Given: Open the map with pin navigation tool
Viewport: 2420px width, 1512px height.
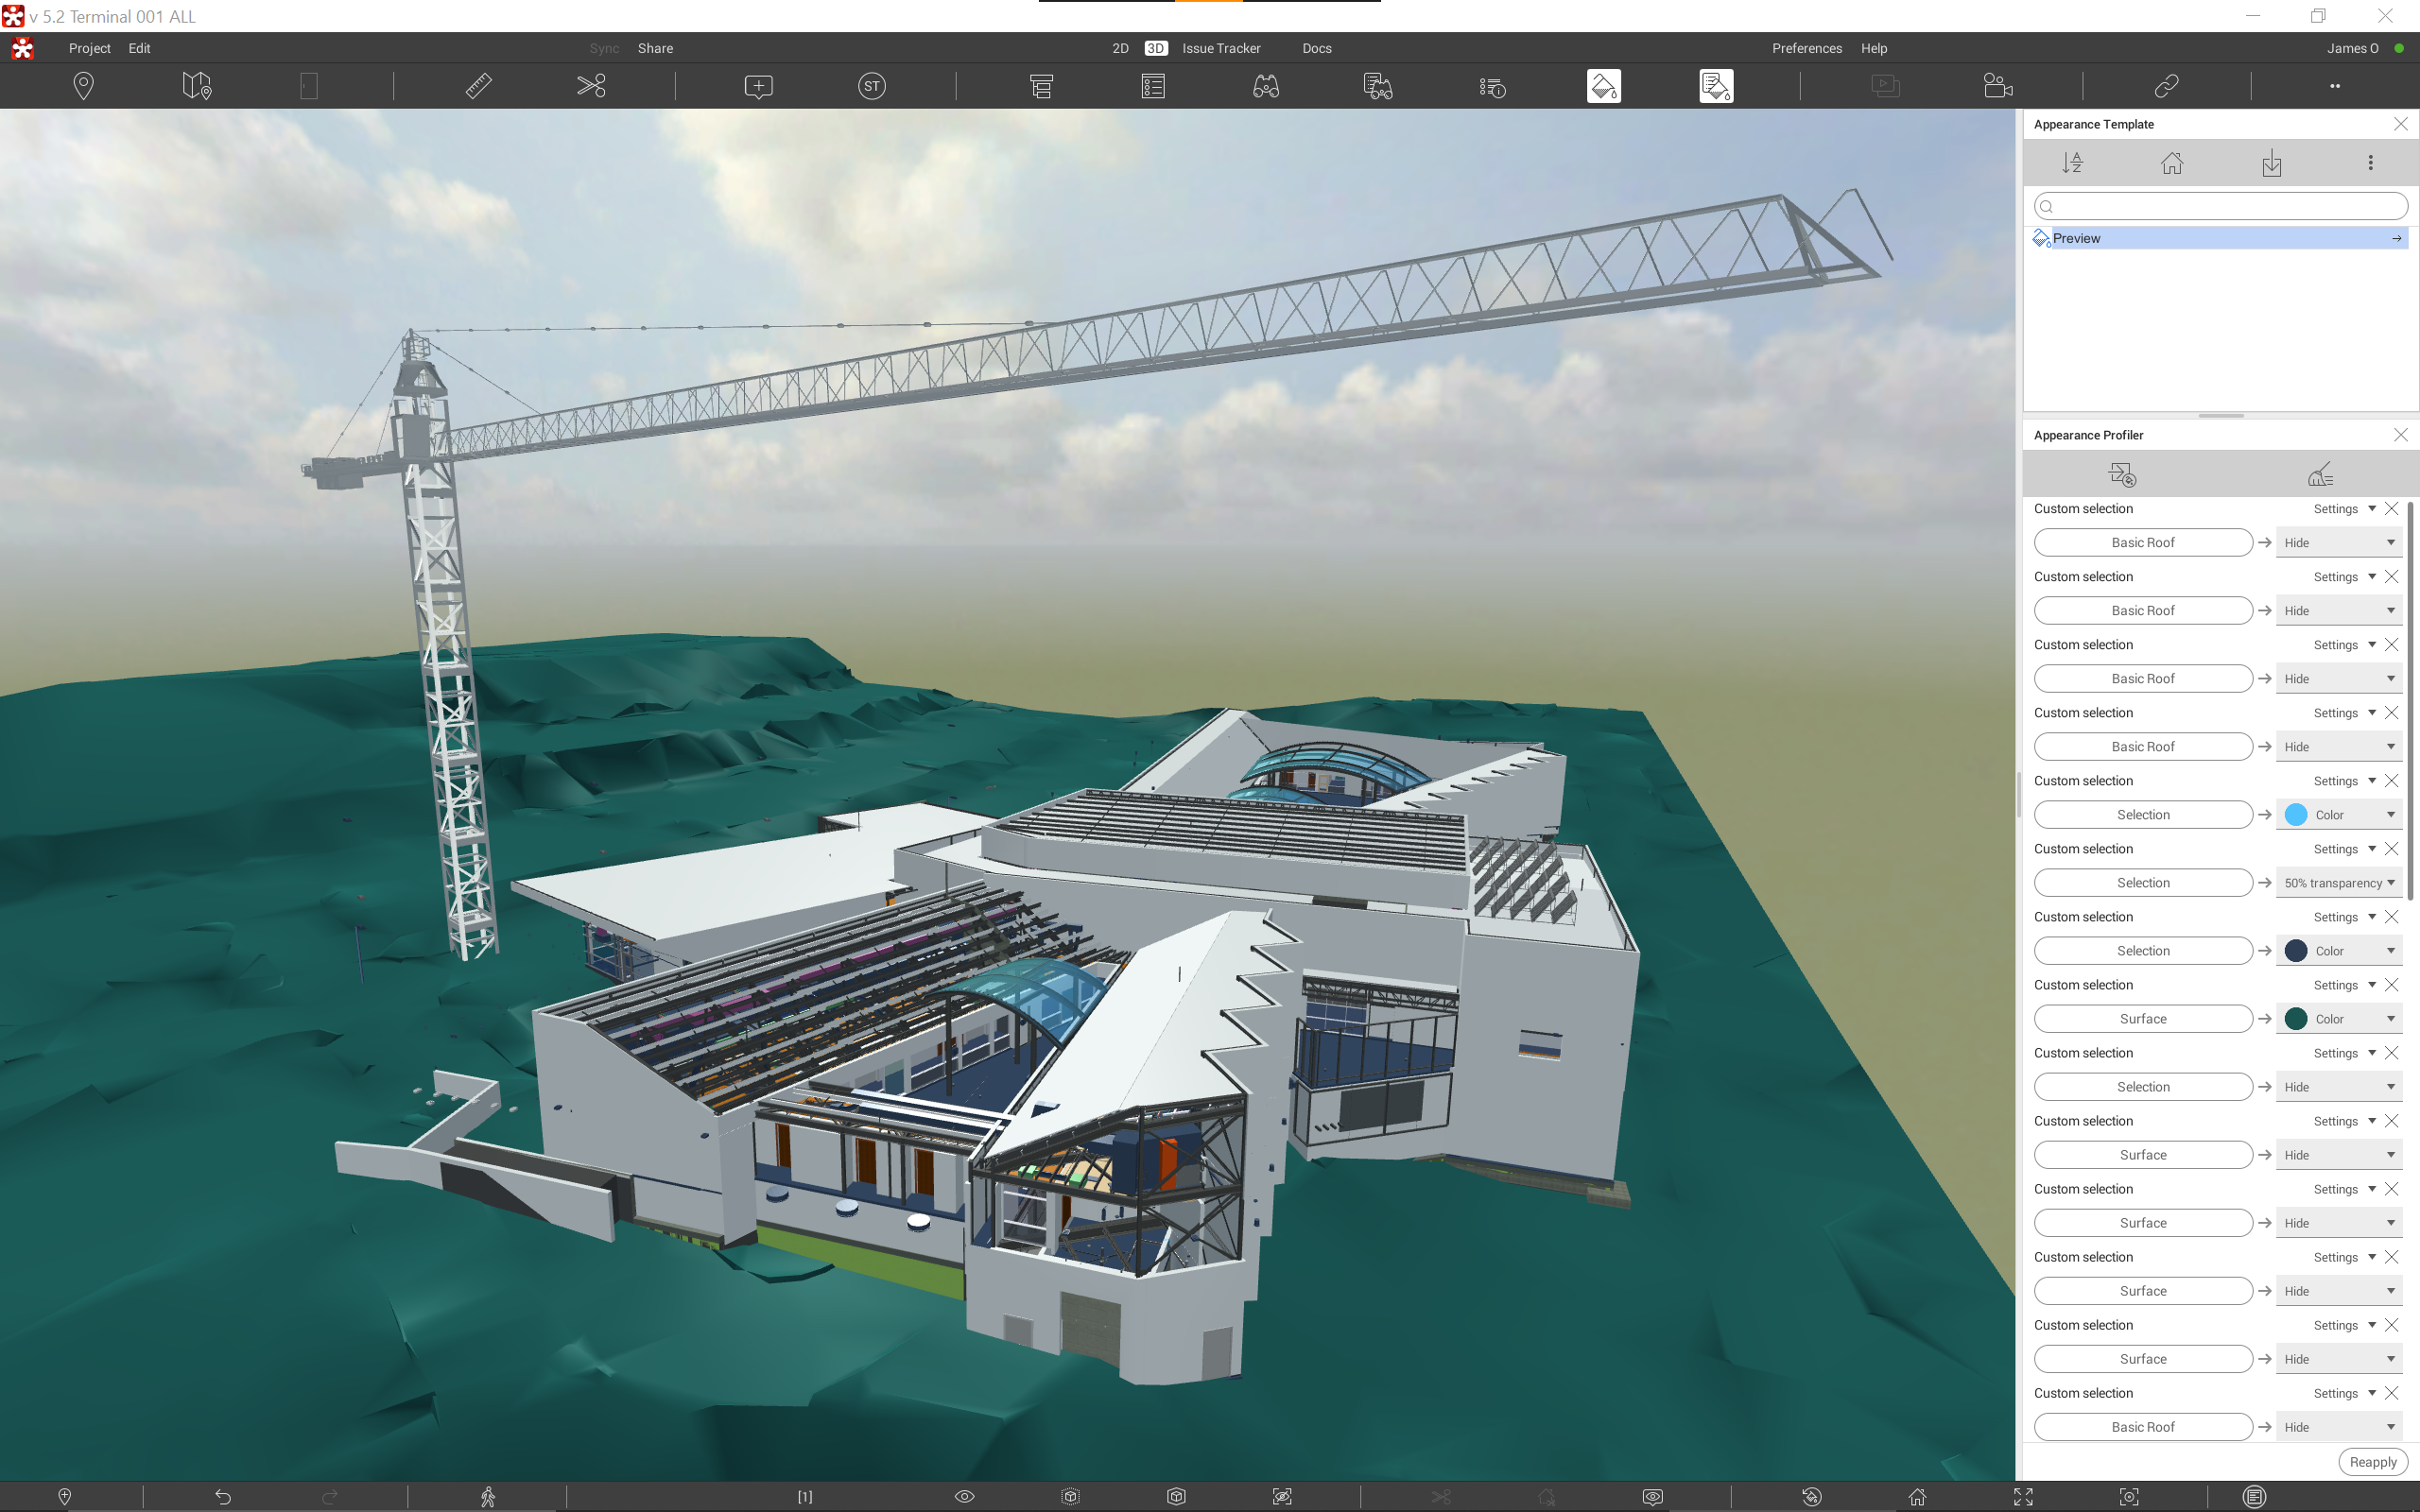Looking at the screenshot, I should pos(197,86).
